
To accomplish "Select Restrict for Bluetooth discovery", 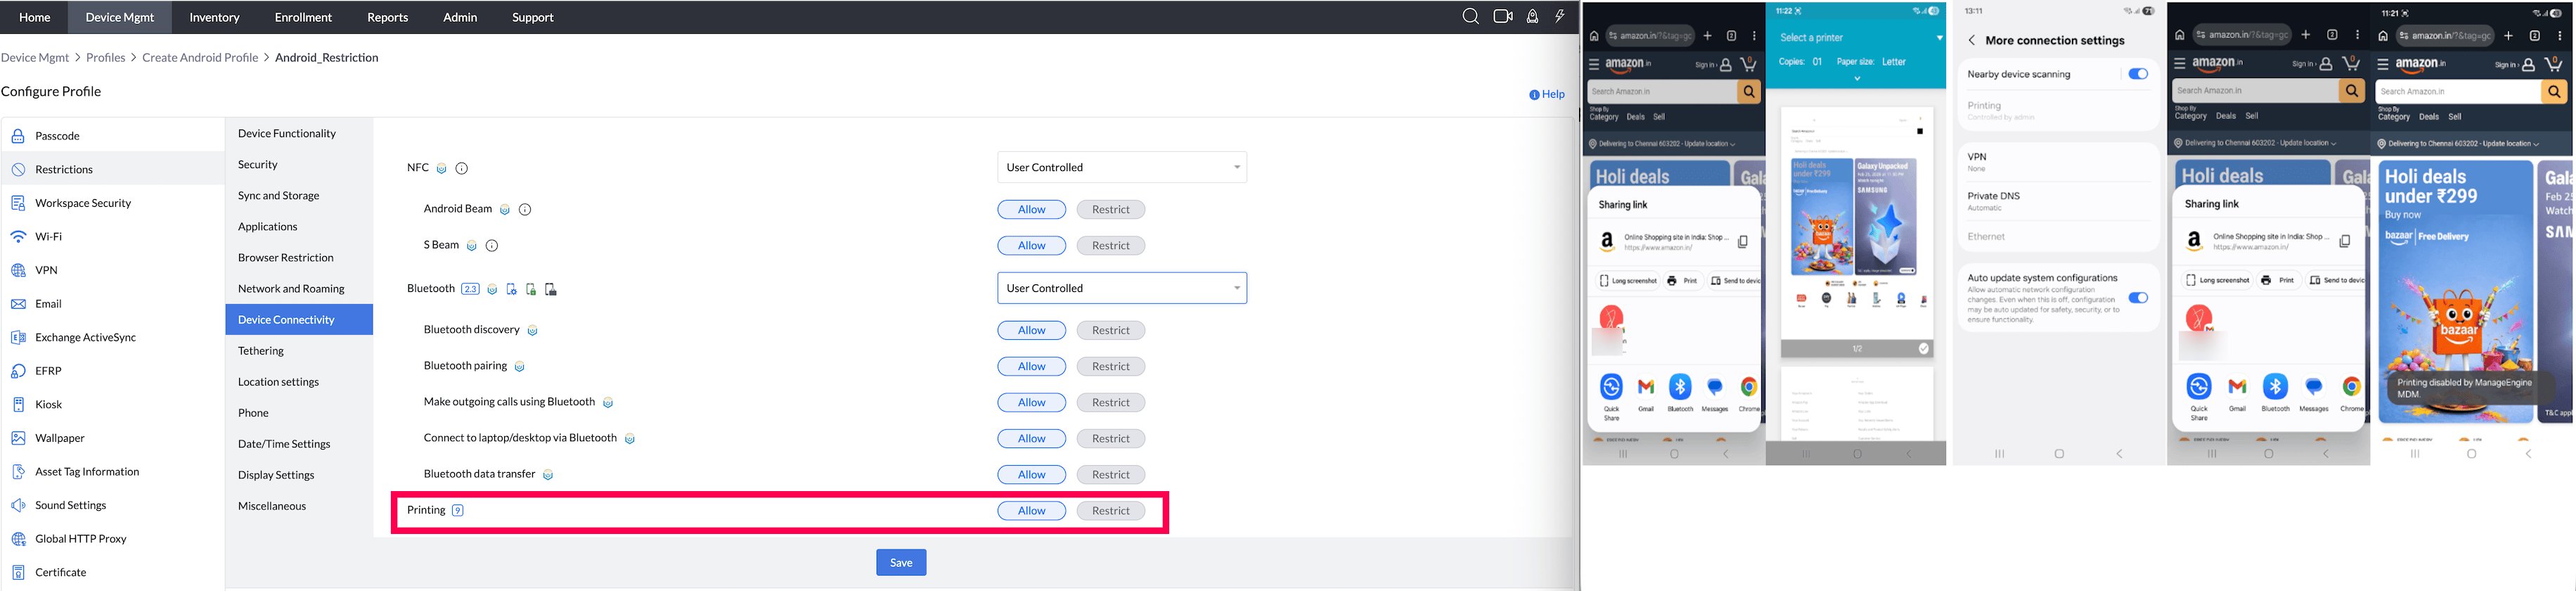I will (x=1111, y=331).
